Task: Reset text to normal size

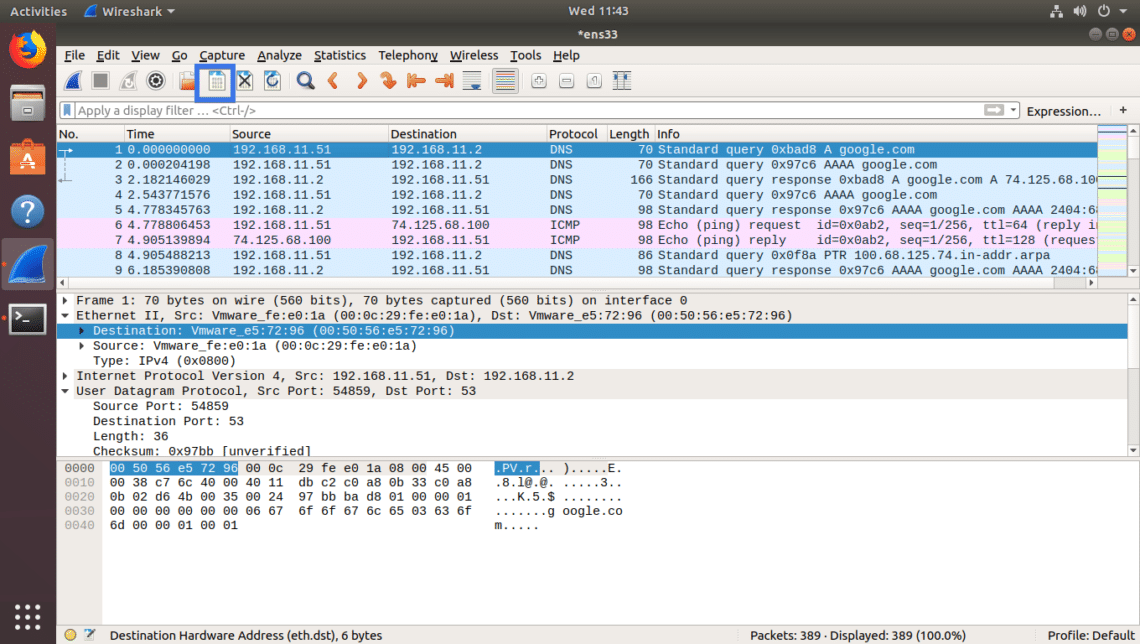Action: (594, 81)
